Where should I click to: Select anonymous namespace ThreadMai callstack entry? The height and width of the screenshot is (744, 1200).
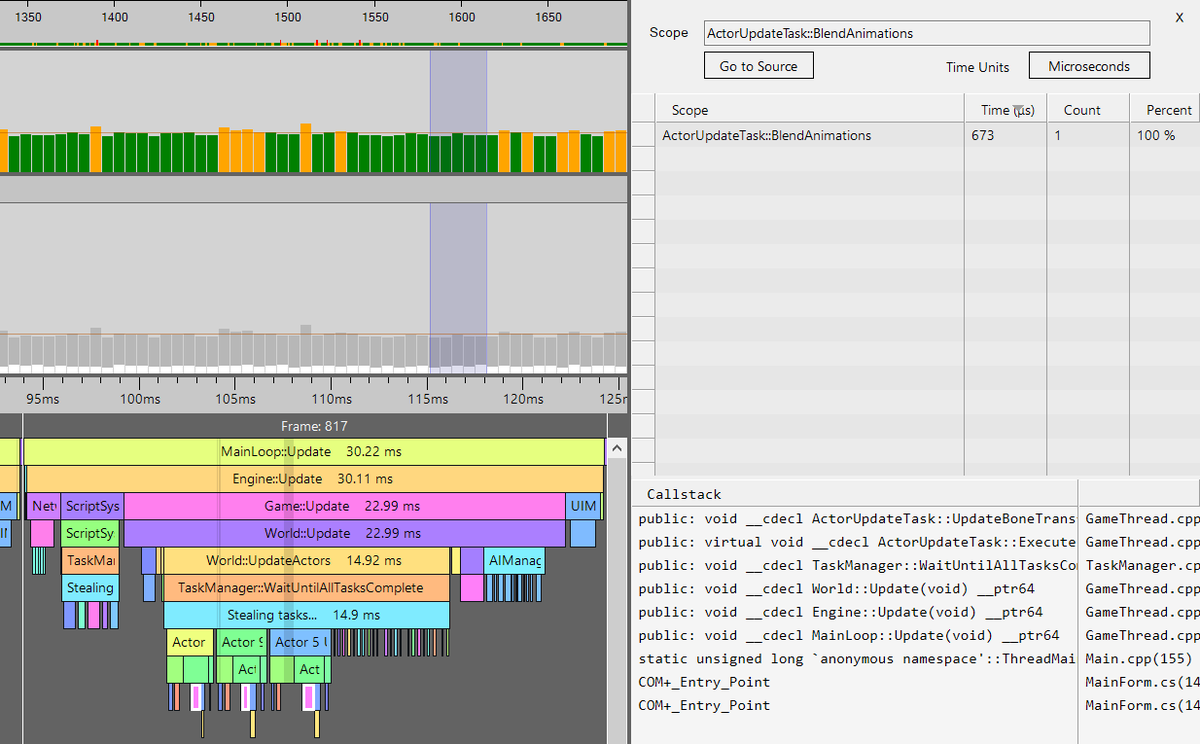pyautogui.click(x=857, y=658)
